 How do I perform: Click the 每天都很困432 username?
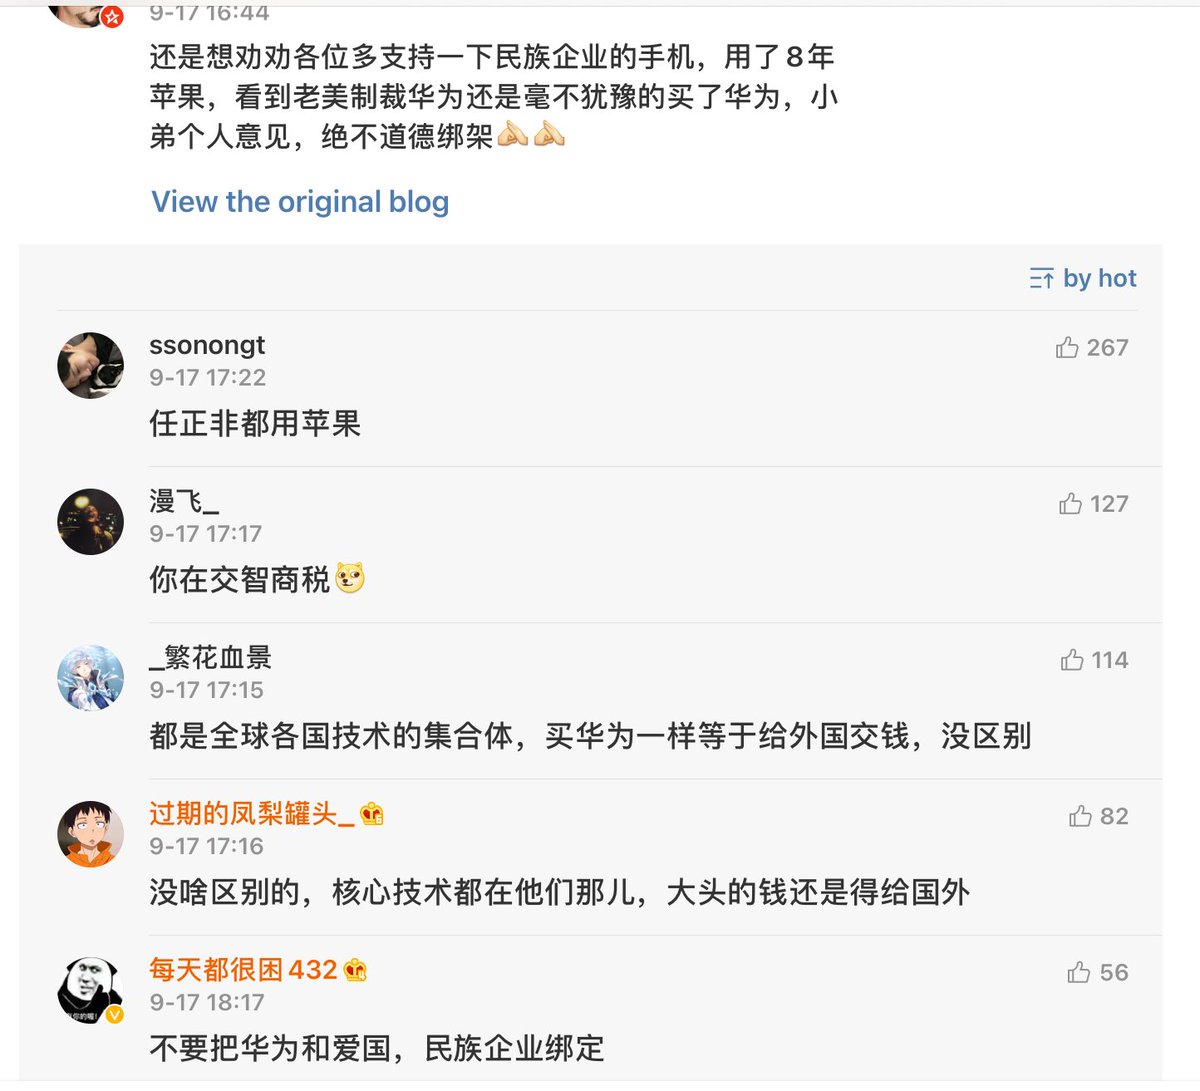point(243,970)
